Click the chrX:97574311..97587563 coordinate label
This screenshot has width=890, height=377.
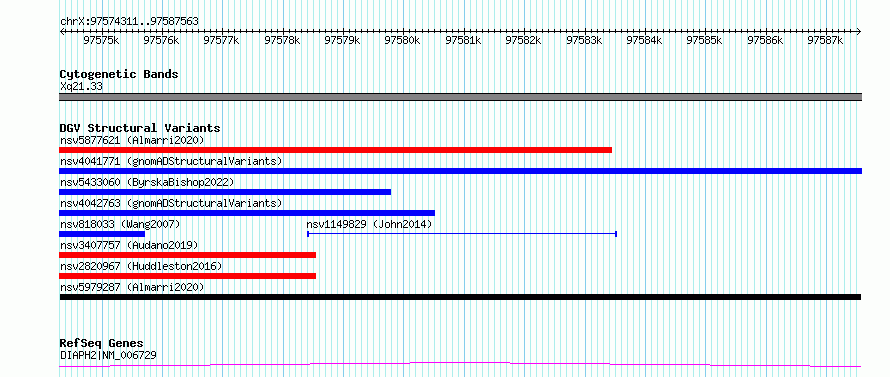129,22
